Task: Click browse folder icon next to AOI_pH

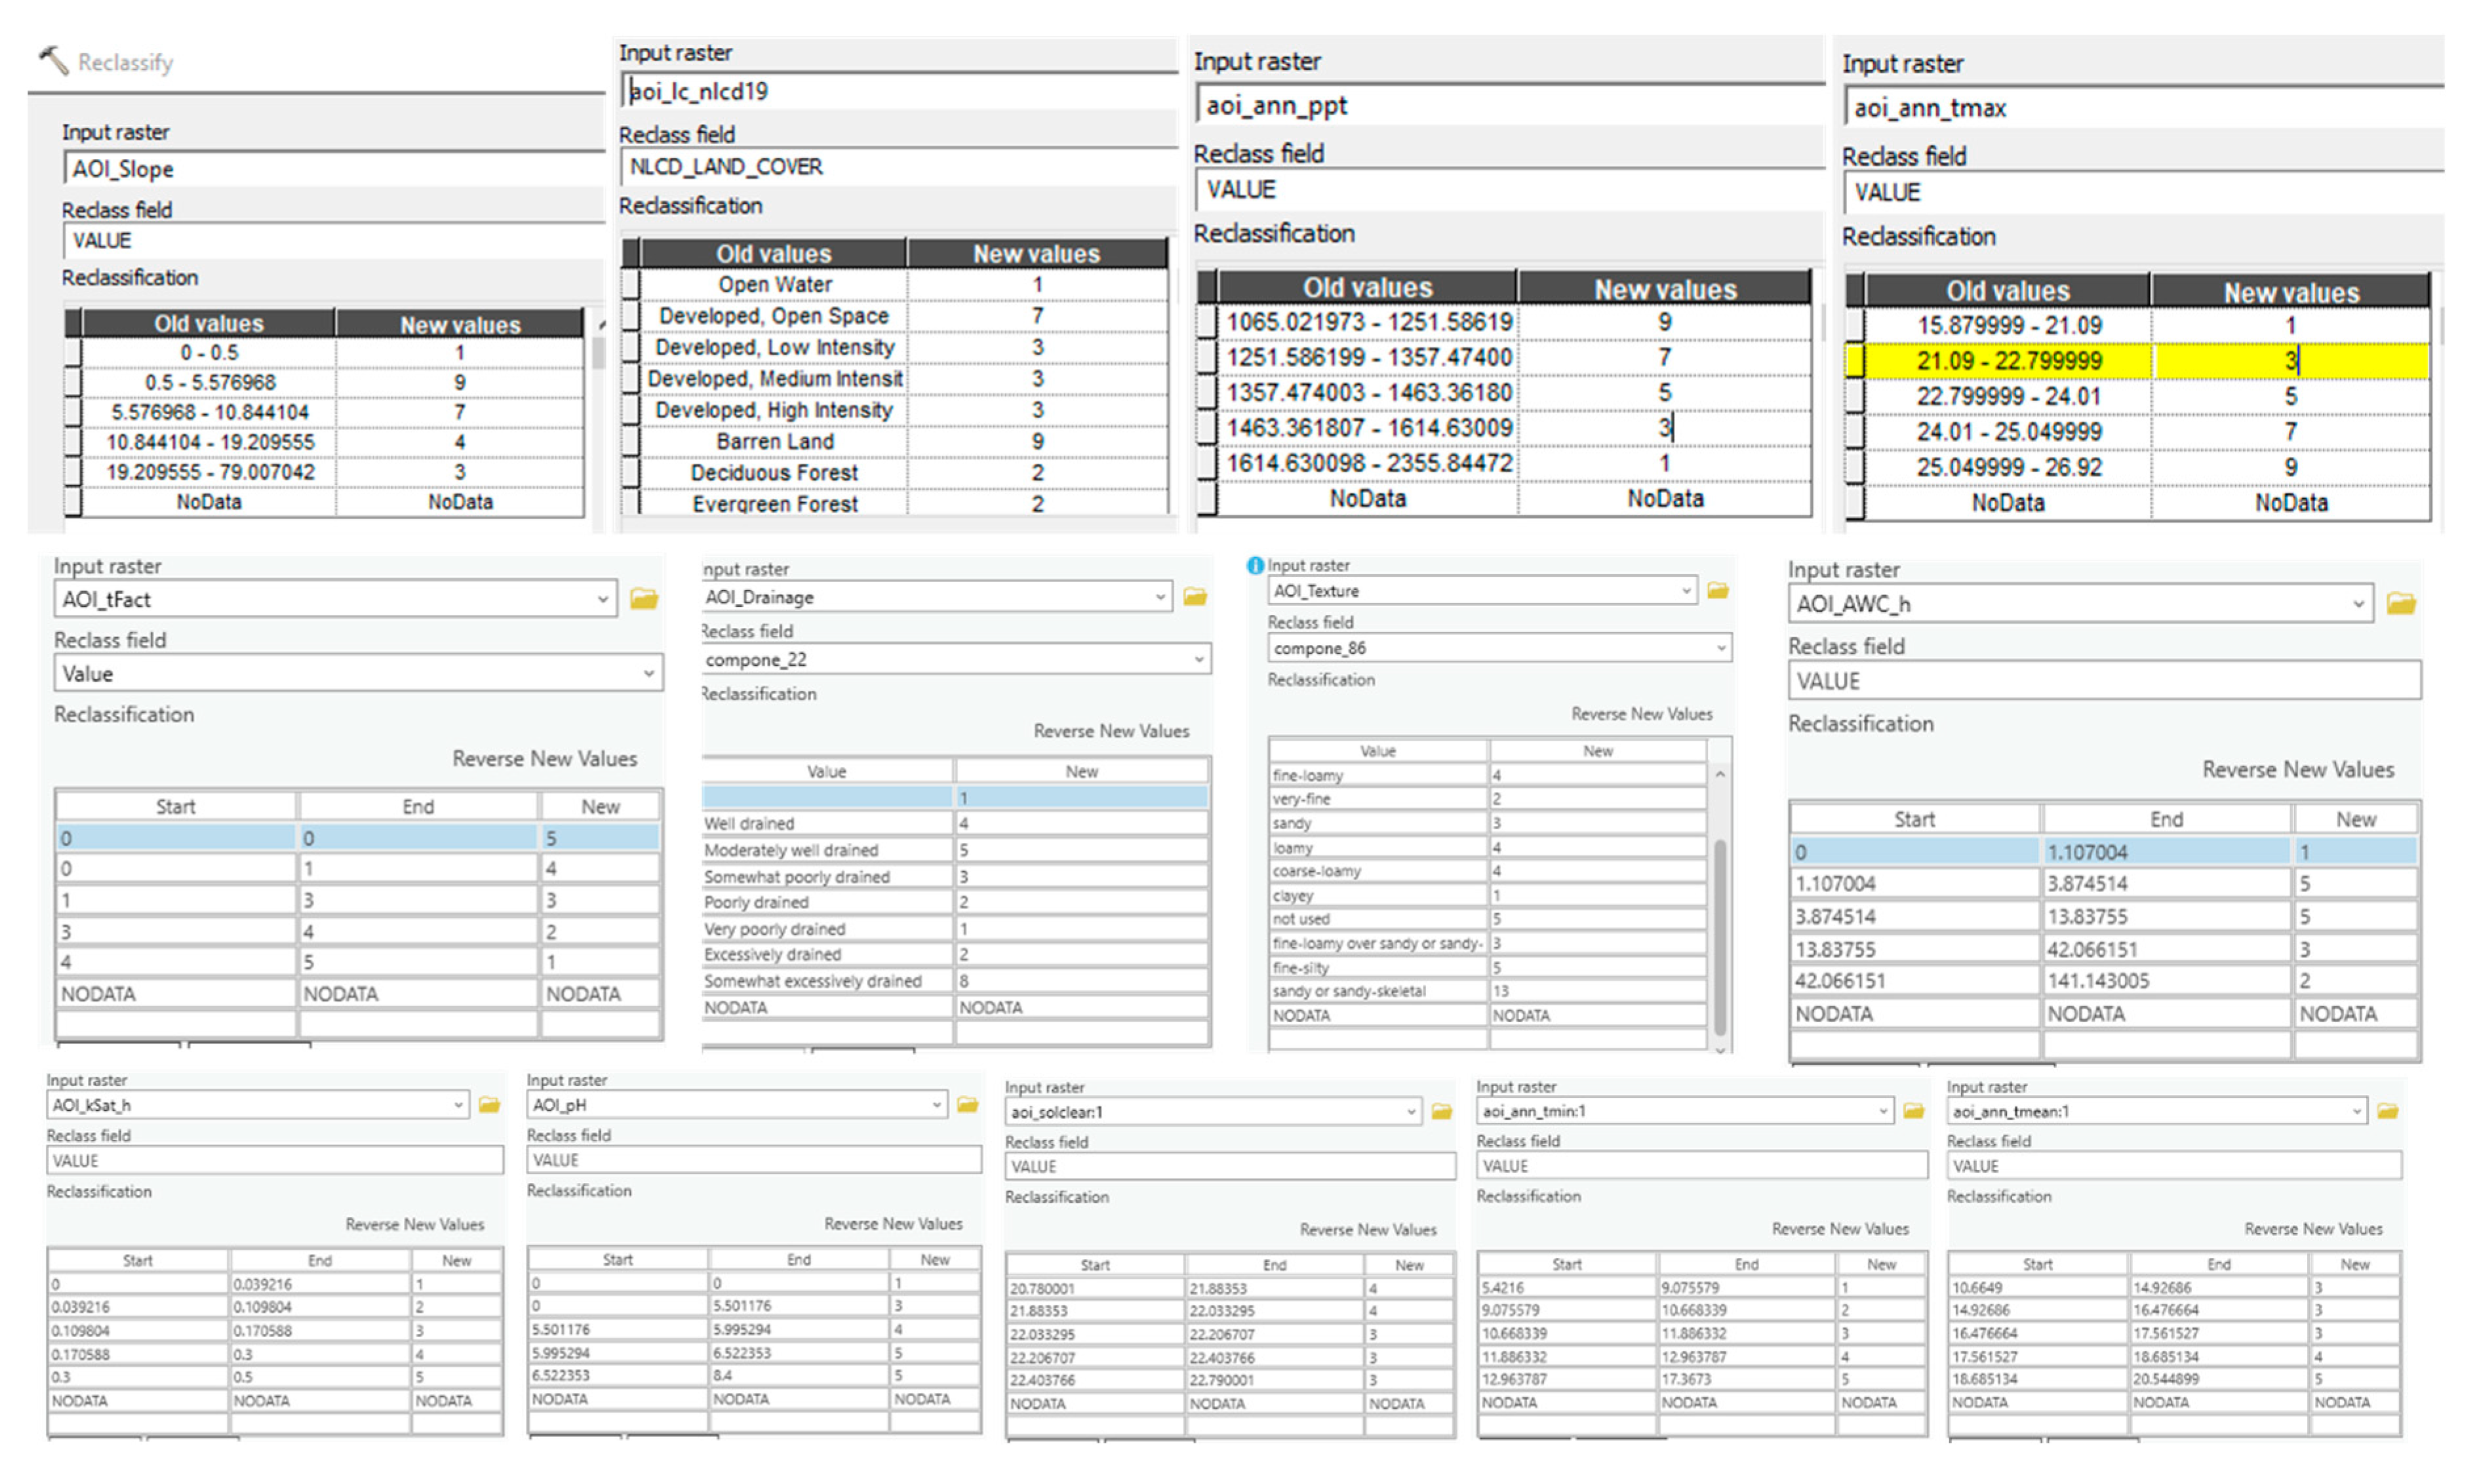Action: pos(967,1105)
